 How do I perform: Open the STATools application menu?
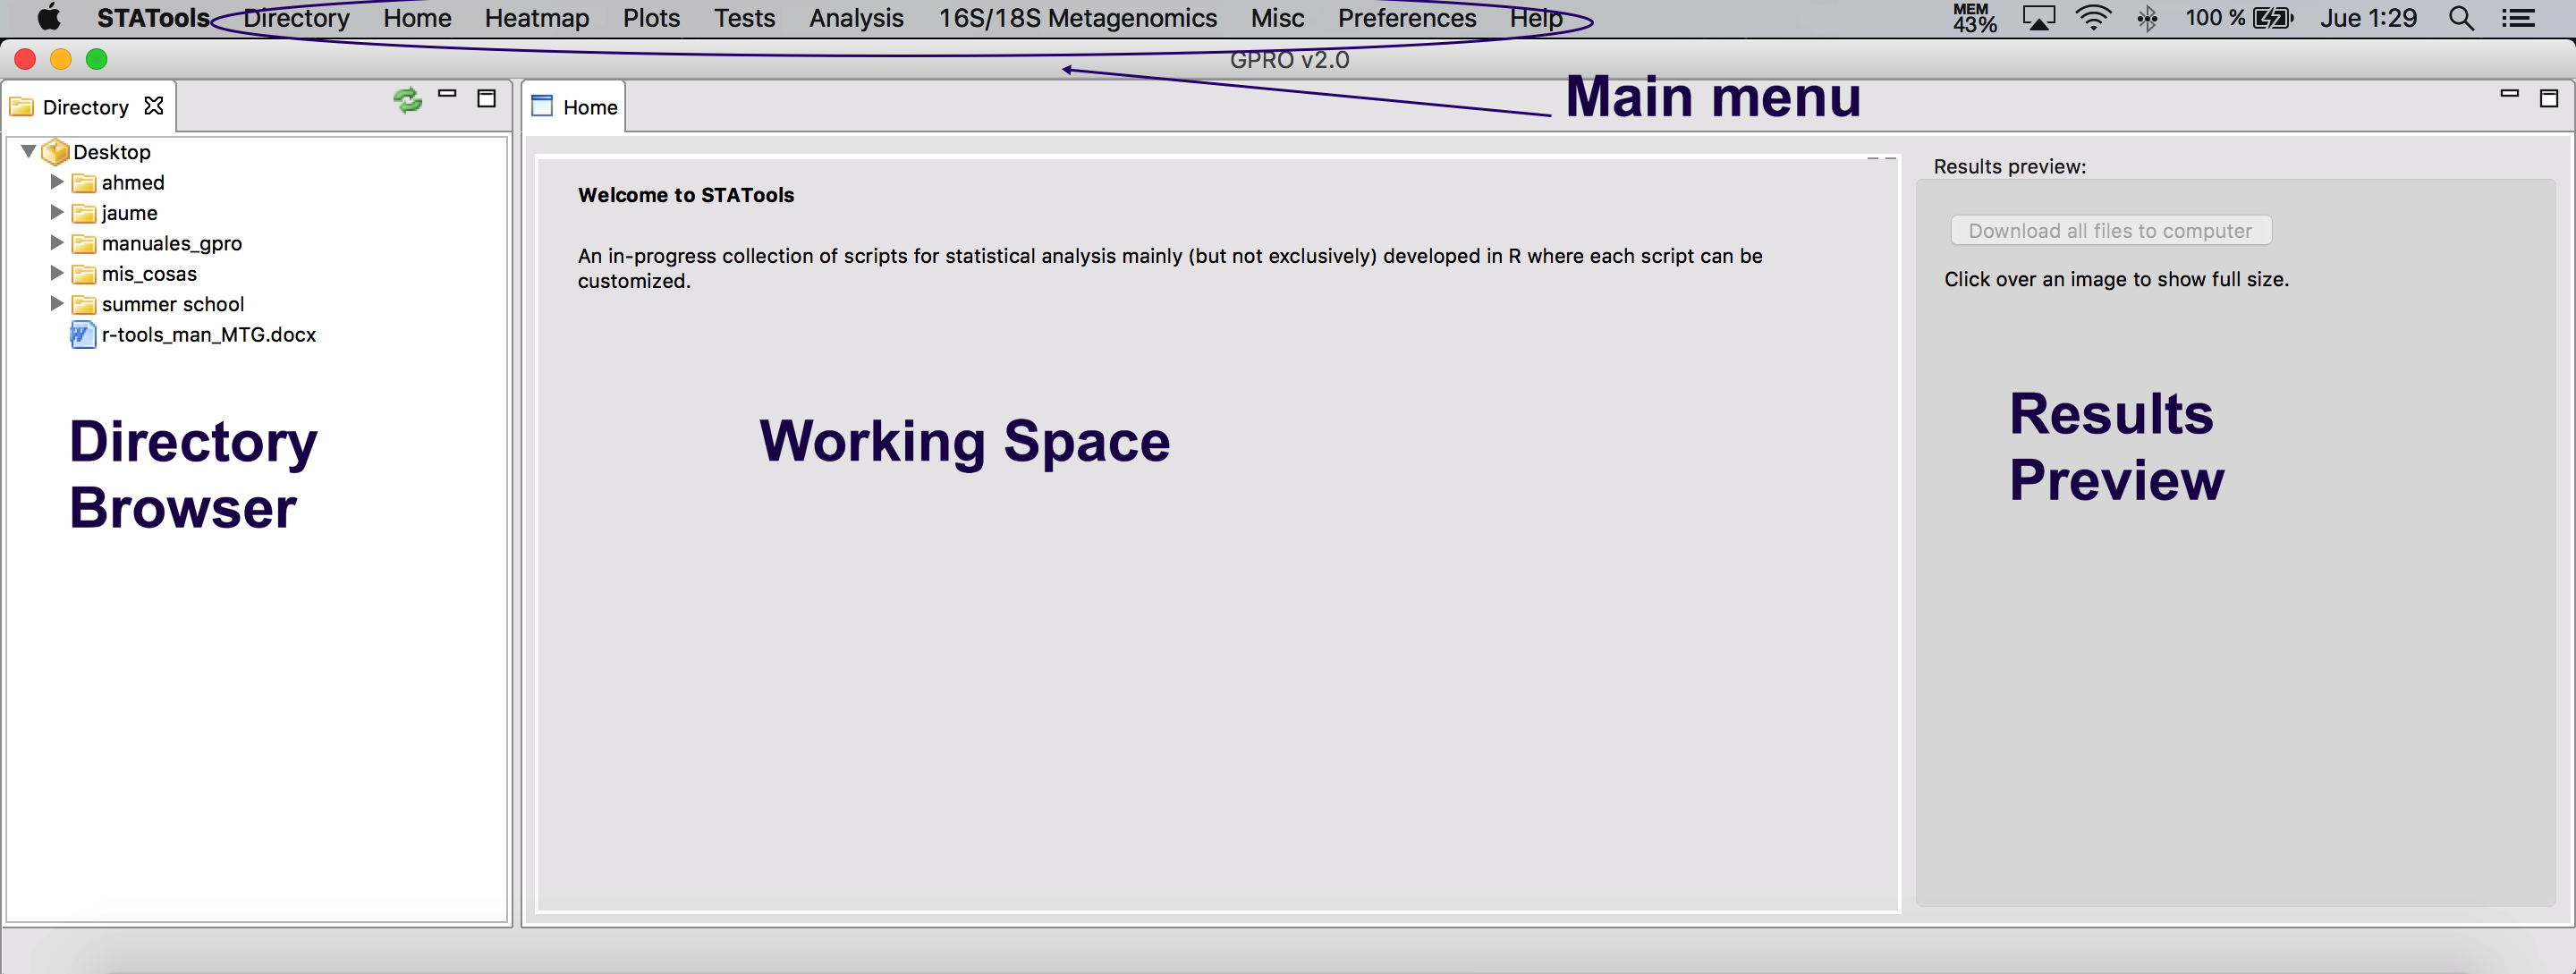pyautogui.click(x=153, y=18)
